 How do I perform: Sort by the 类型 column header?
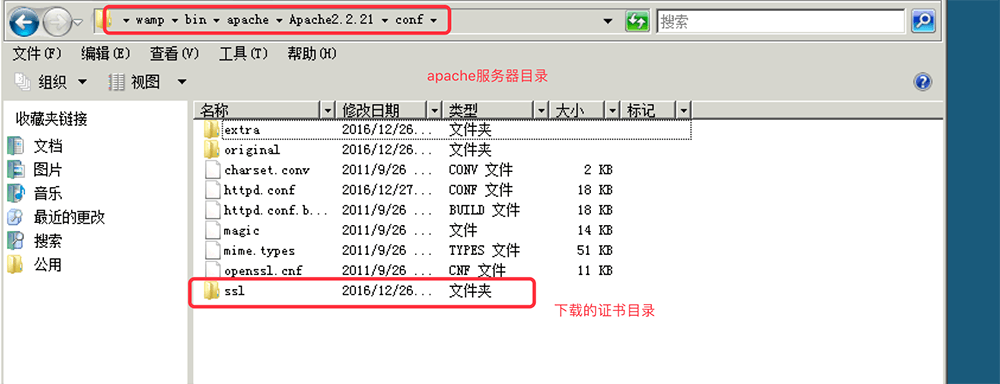click(x=489, y=110)
